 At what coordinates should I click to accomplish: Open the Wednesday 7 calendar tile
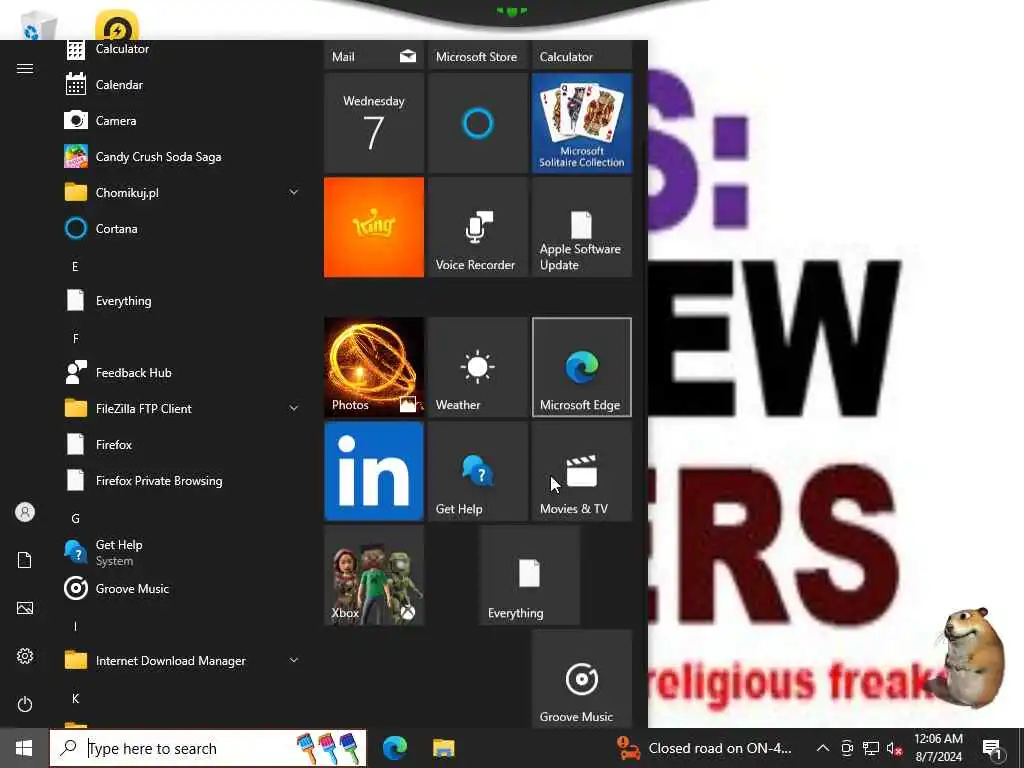pos(374,123)
